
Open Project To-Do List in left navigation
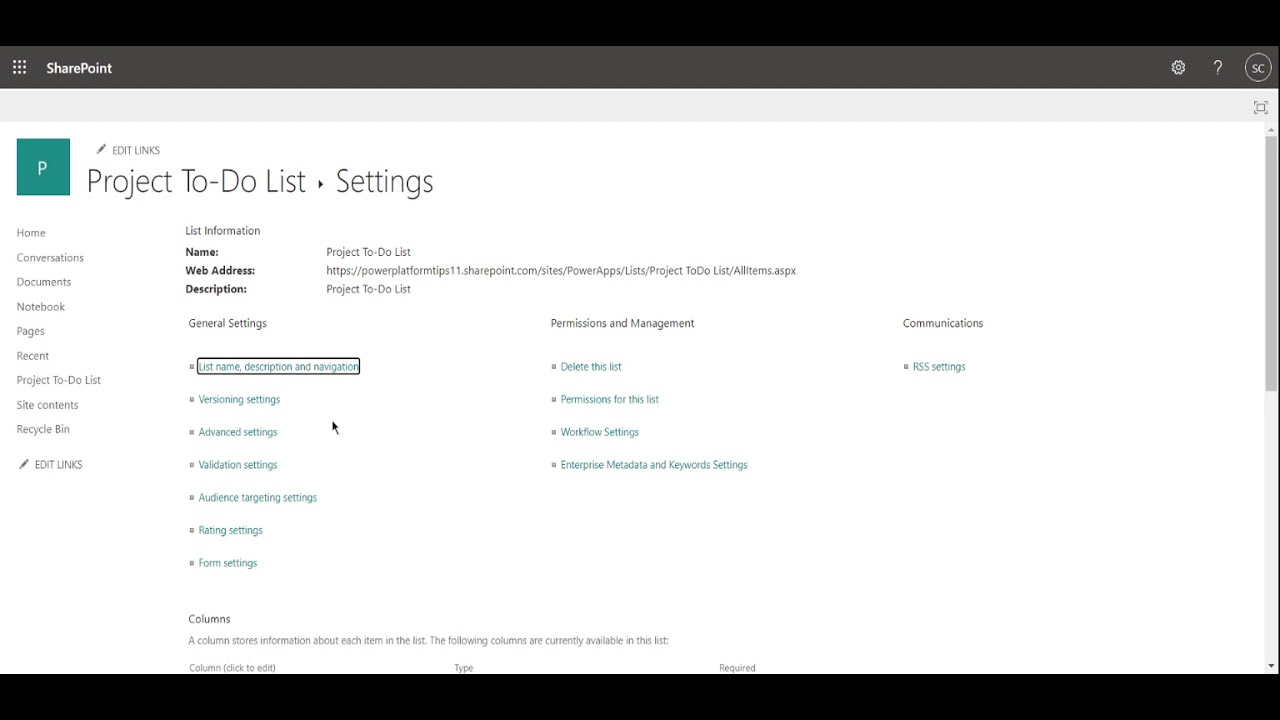(x=59, y=380)
